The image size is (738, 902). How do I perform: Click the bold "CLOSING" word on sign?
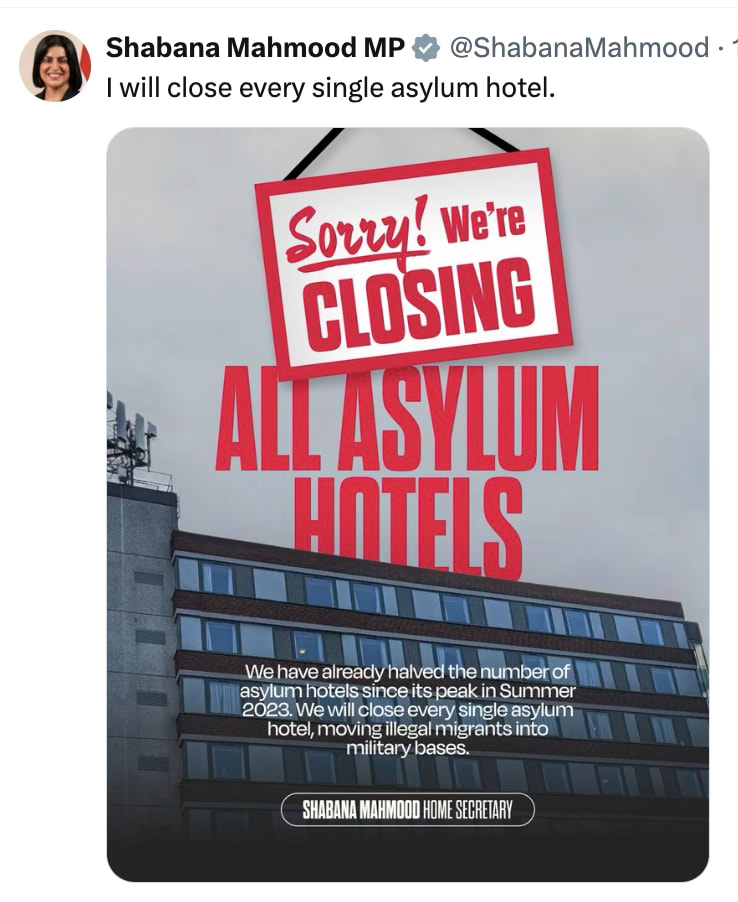[419, 305]
